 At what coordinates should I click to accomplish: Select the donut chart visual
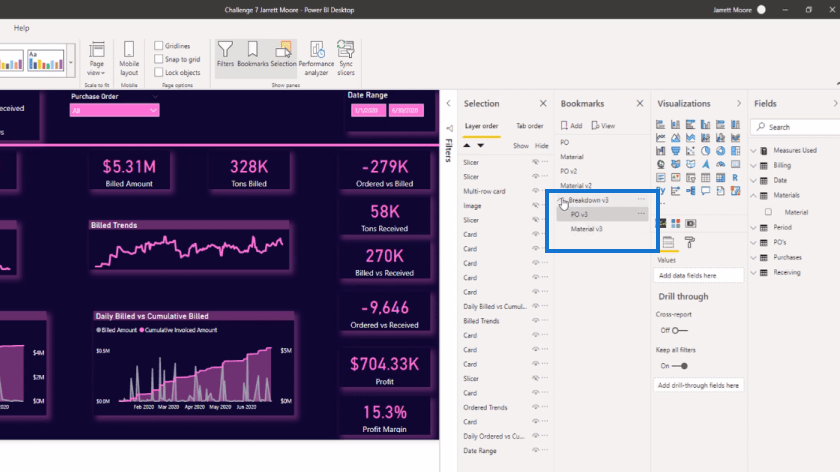tap(721, 151)
